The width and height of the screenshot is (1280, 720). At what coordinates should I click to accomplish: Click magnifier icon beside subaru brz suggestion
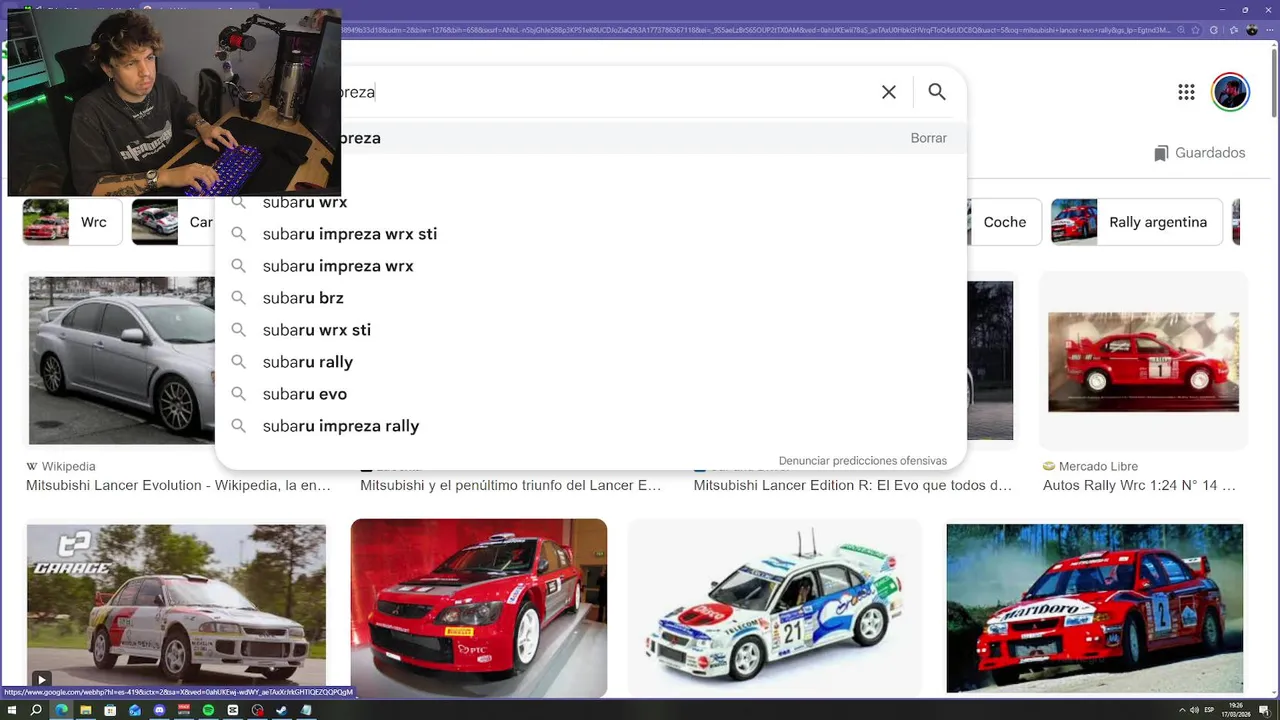(239, 298)
